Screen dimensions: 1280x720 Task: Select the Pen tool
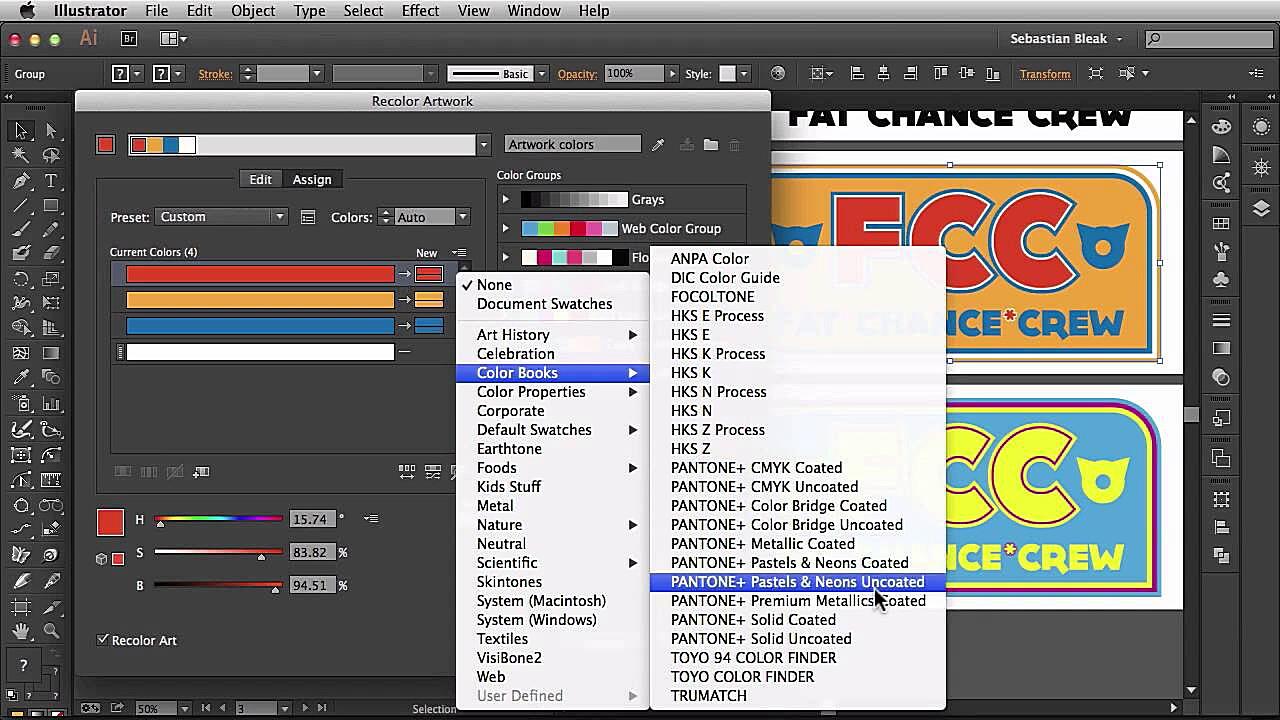pos(21,181)
